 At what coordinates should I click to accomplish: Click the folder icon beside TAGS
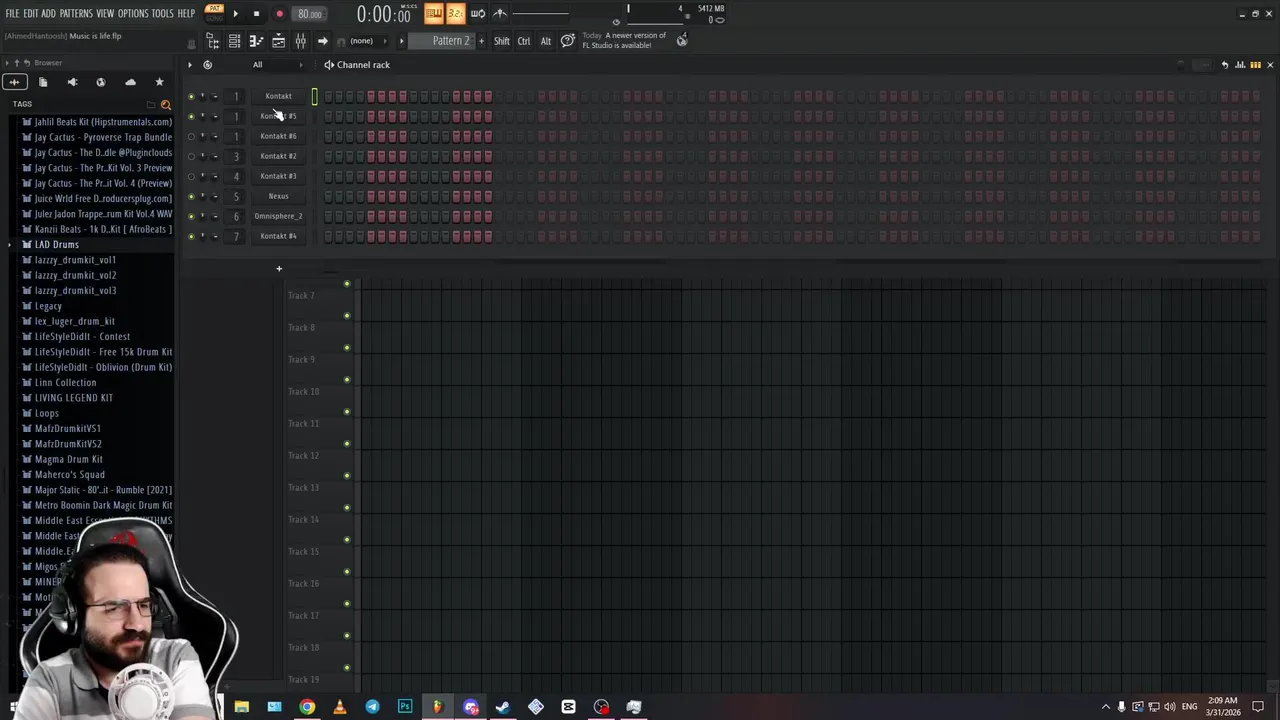pos(151,104)
